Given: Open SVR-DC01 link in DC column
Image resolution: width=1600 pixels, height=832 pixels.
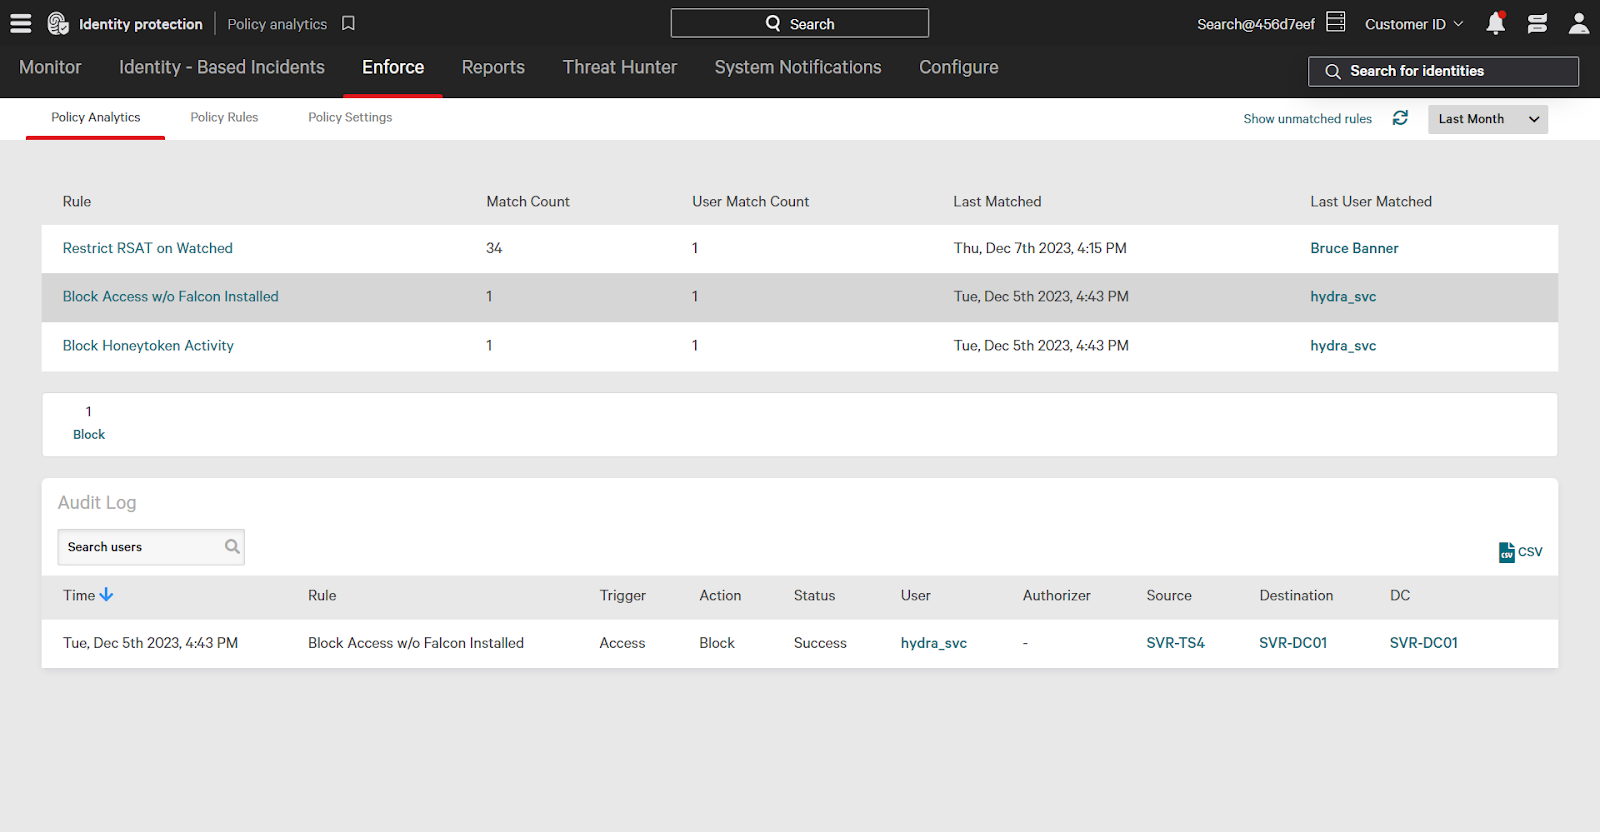Looking at the screenshot, I should tap(1424, 643).
